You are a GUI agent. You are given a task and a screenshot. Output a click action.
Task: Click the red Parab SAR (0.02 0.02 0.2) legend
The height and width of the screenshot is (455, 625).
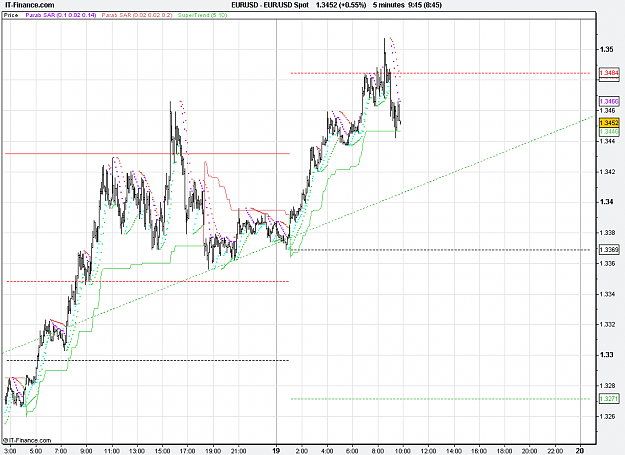pos(137,15)
